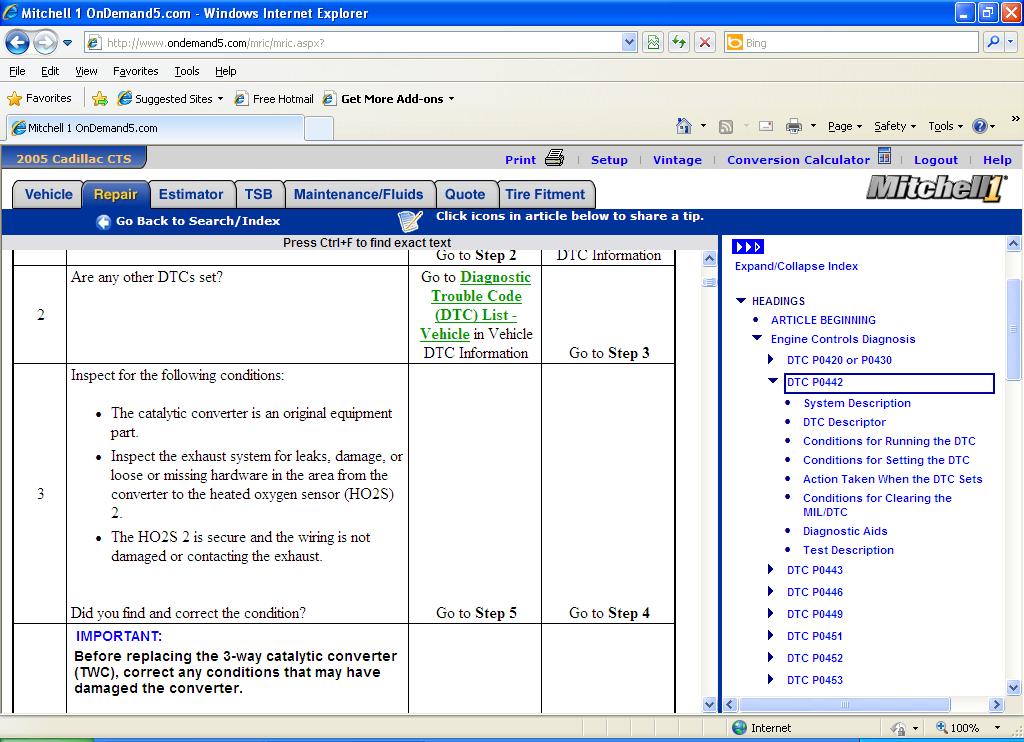
Task: Type in the Bing search box
Action: click(x=858, y=43)
